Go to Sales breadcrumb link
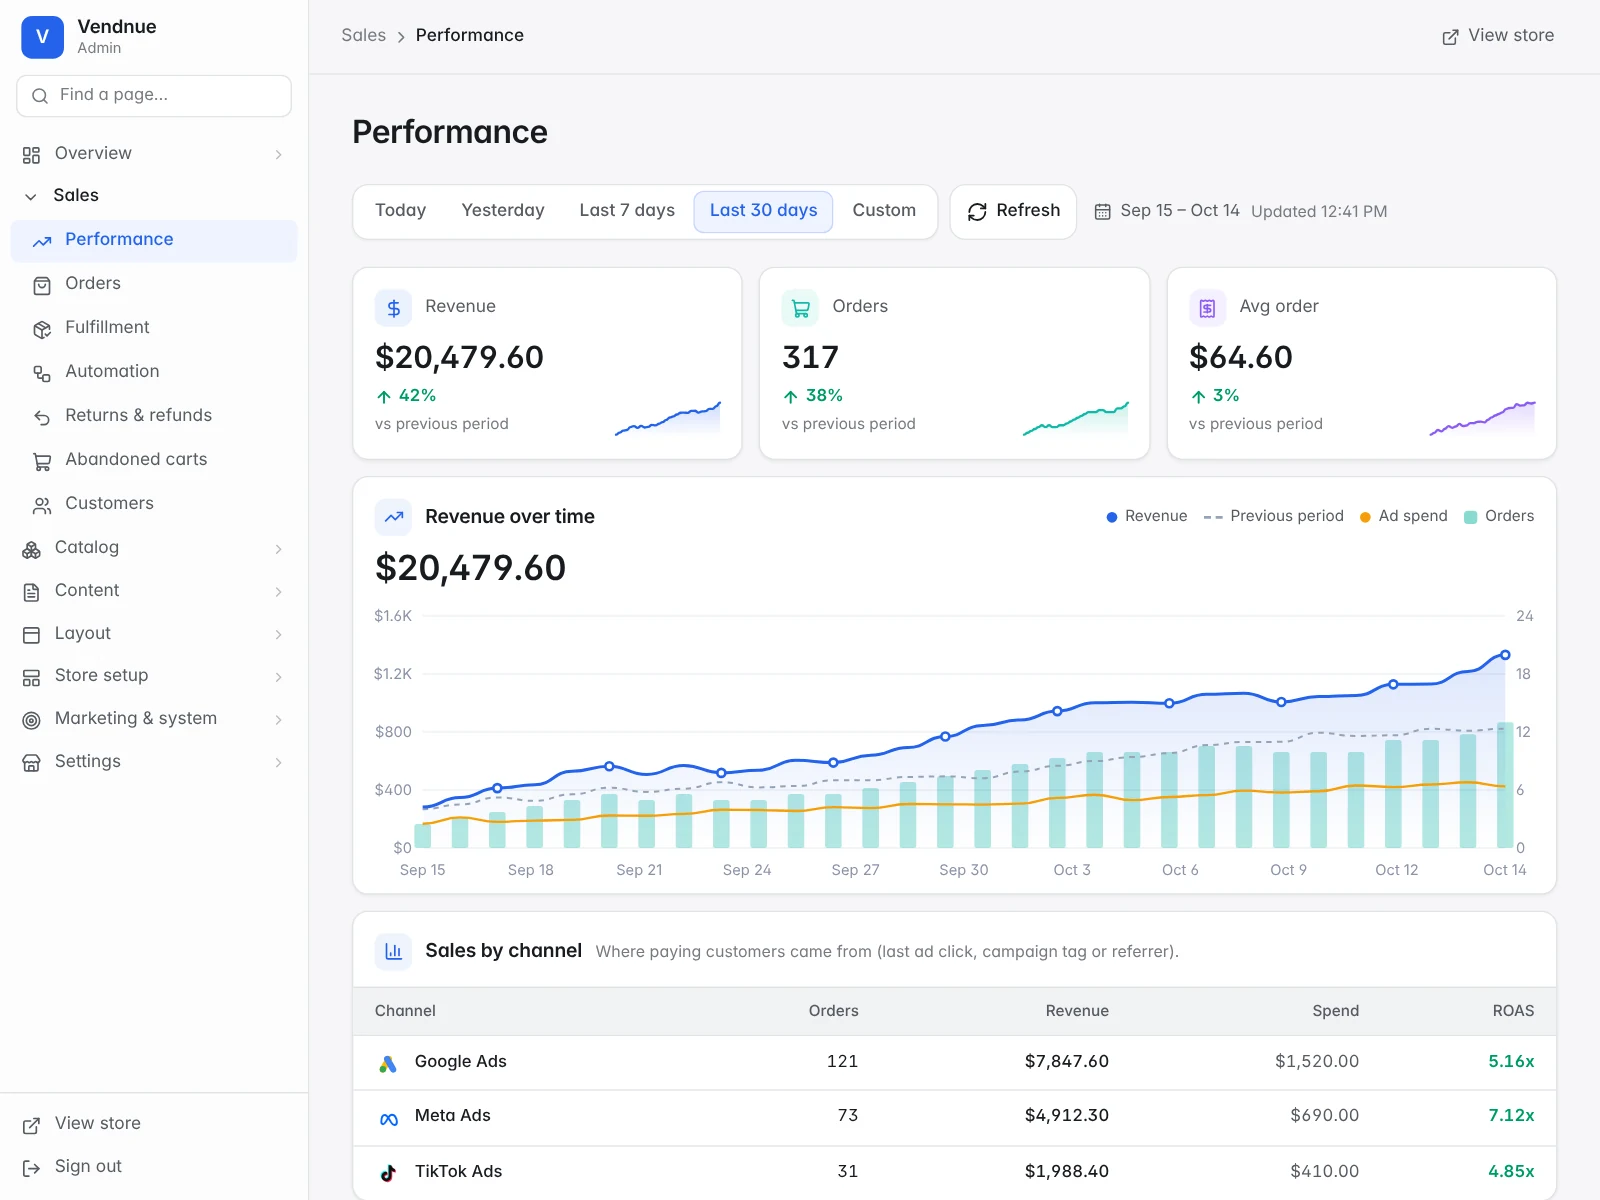 363,36
